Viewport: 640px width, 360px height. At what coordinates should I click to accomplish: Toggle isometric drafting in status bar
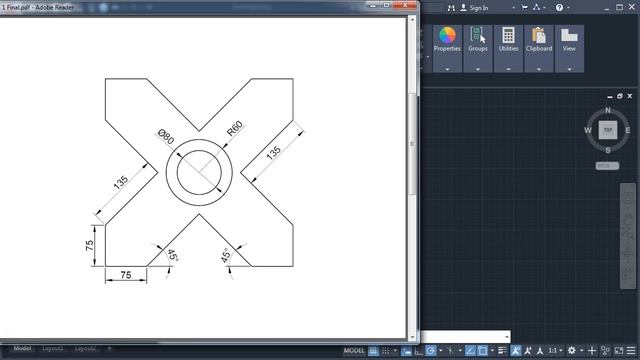451,350
